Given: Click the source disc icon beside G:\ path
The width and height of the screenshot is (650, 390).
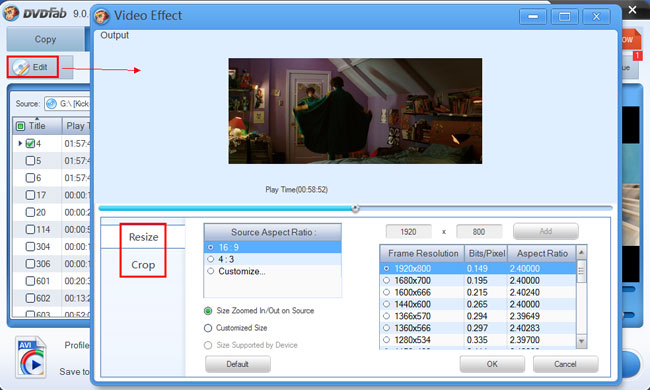Looking at the screenshot, I should (51, 104).
